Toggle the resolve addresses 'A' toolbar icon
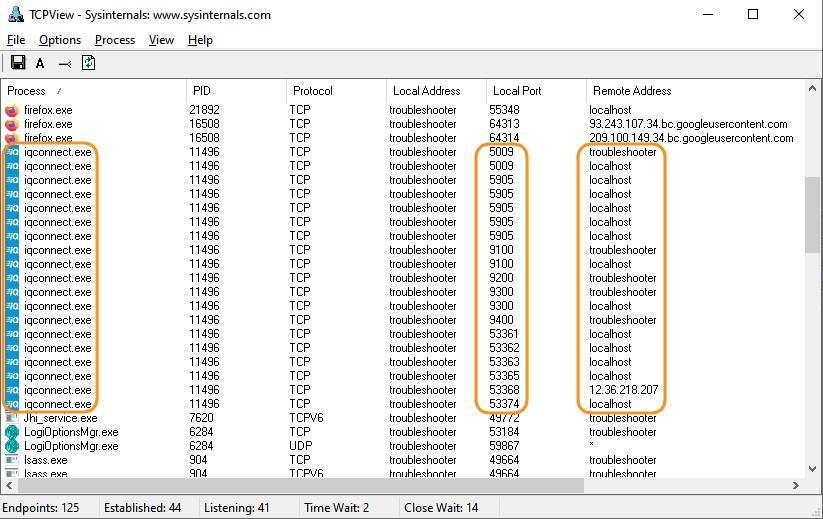 coord(40,63)
